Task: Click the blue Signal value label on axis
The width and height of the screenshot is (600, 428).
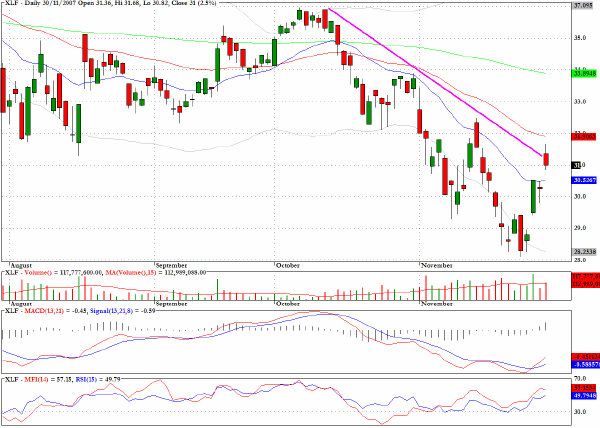Action: pos(585,365)
